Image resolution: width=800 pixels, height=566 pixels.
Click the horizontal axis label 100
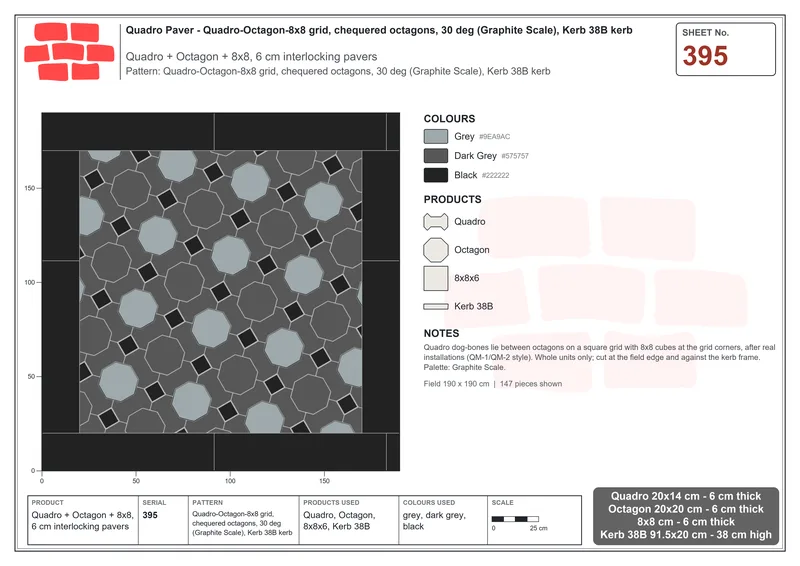tap(230, 481)
